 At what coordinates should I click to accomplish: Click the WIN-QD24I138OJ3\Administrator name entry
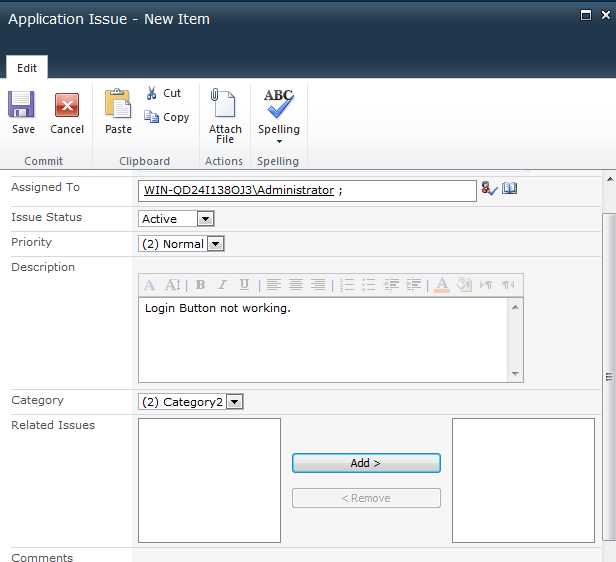tap(239, 190)
